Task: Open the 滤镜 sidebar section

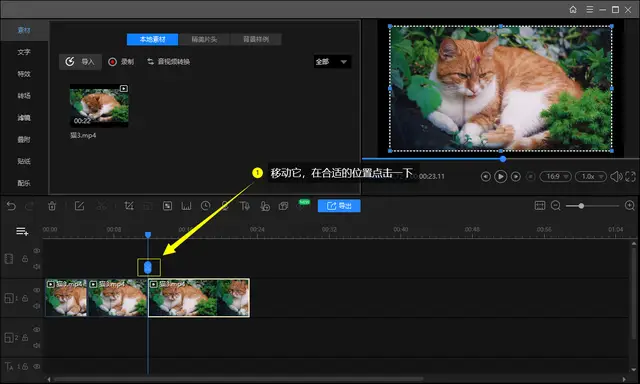Action: pos(24,118)
